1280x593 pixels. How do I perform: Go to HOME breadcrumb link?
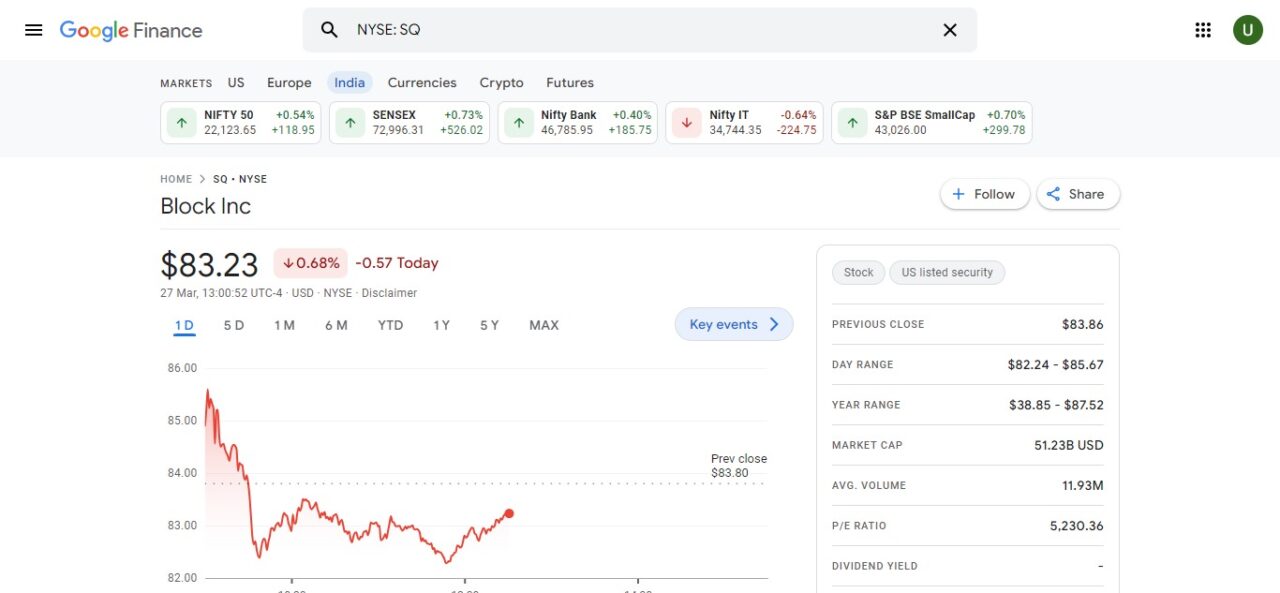(x=176, y=179)
